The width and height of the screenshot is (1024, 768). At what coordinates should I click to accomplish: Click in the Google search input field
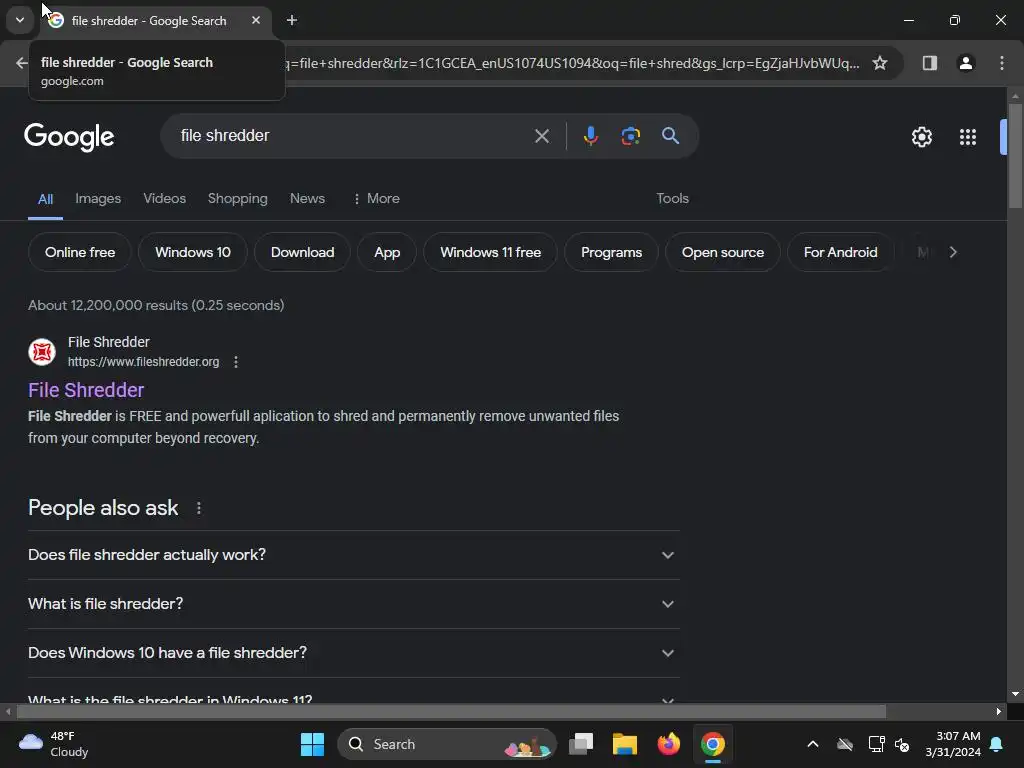coord(353,136)
